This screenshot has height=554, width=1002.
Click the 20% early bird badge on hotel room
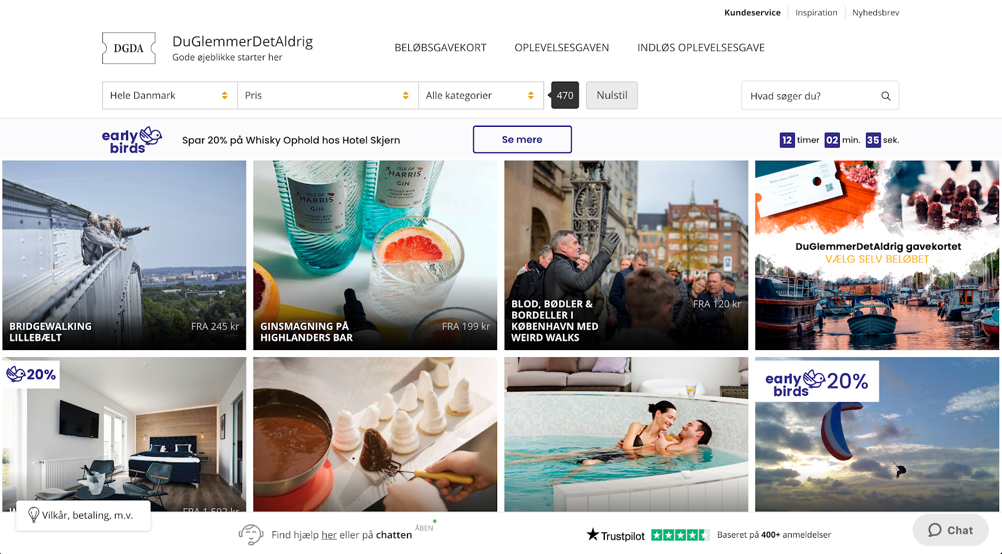pos(31,374)
